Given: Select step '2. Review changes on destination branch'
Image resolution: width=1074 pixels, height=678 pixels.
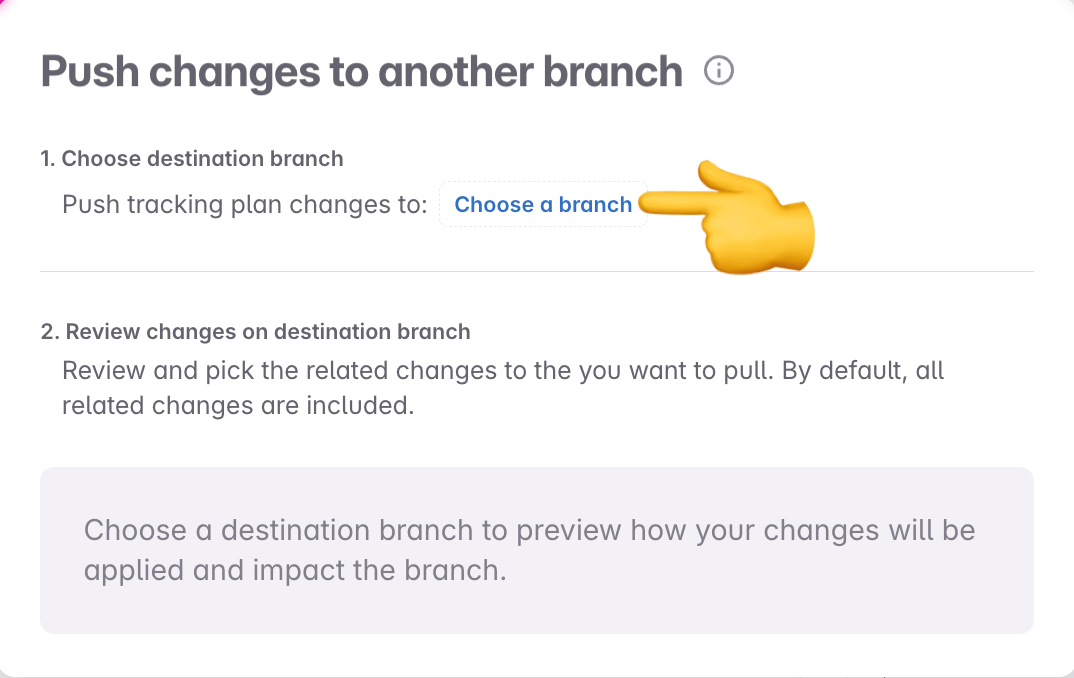Looking at the screenshot, I should [x=256, y=332].
